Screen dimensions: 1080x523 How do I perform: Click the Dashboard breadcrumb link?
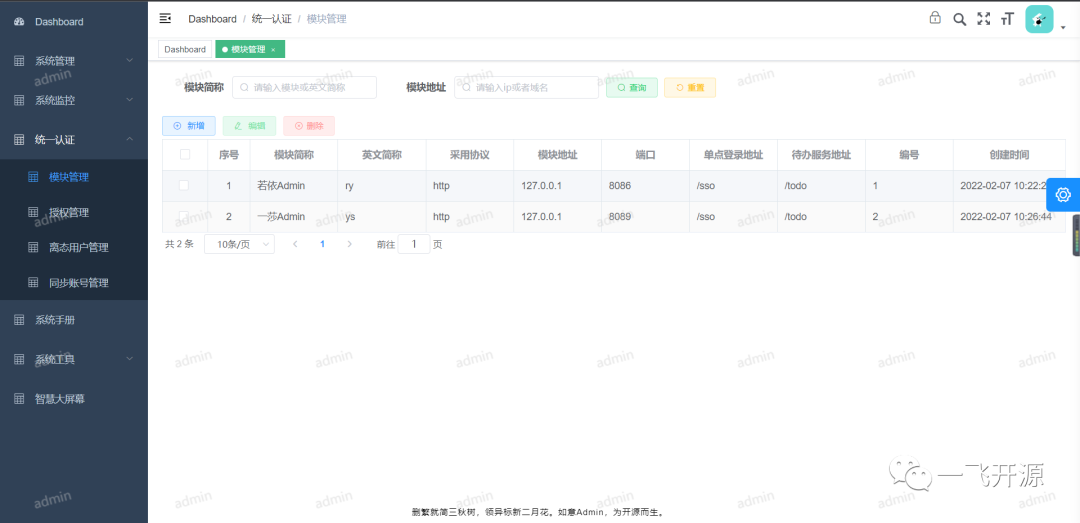pyautogui.click(x=212, y=19)
